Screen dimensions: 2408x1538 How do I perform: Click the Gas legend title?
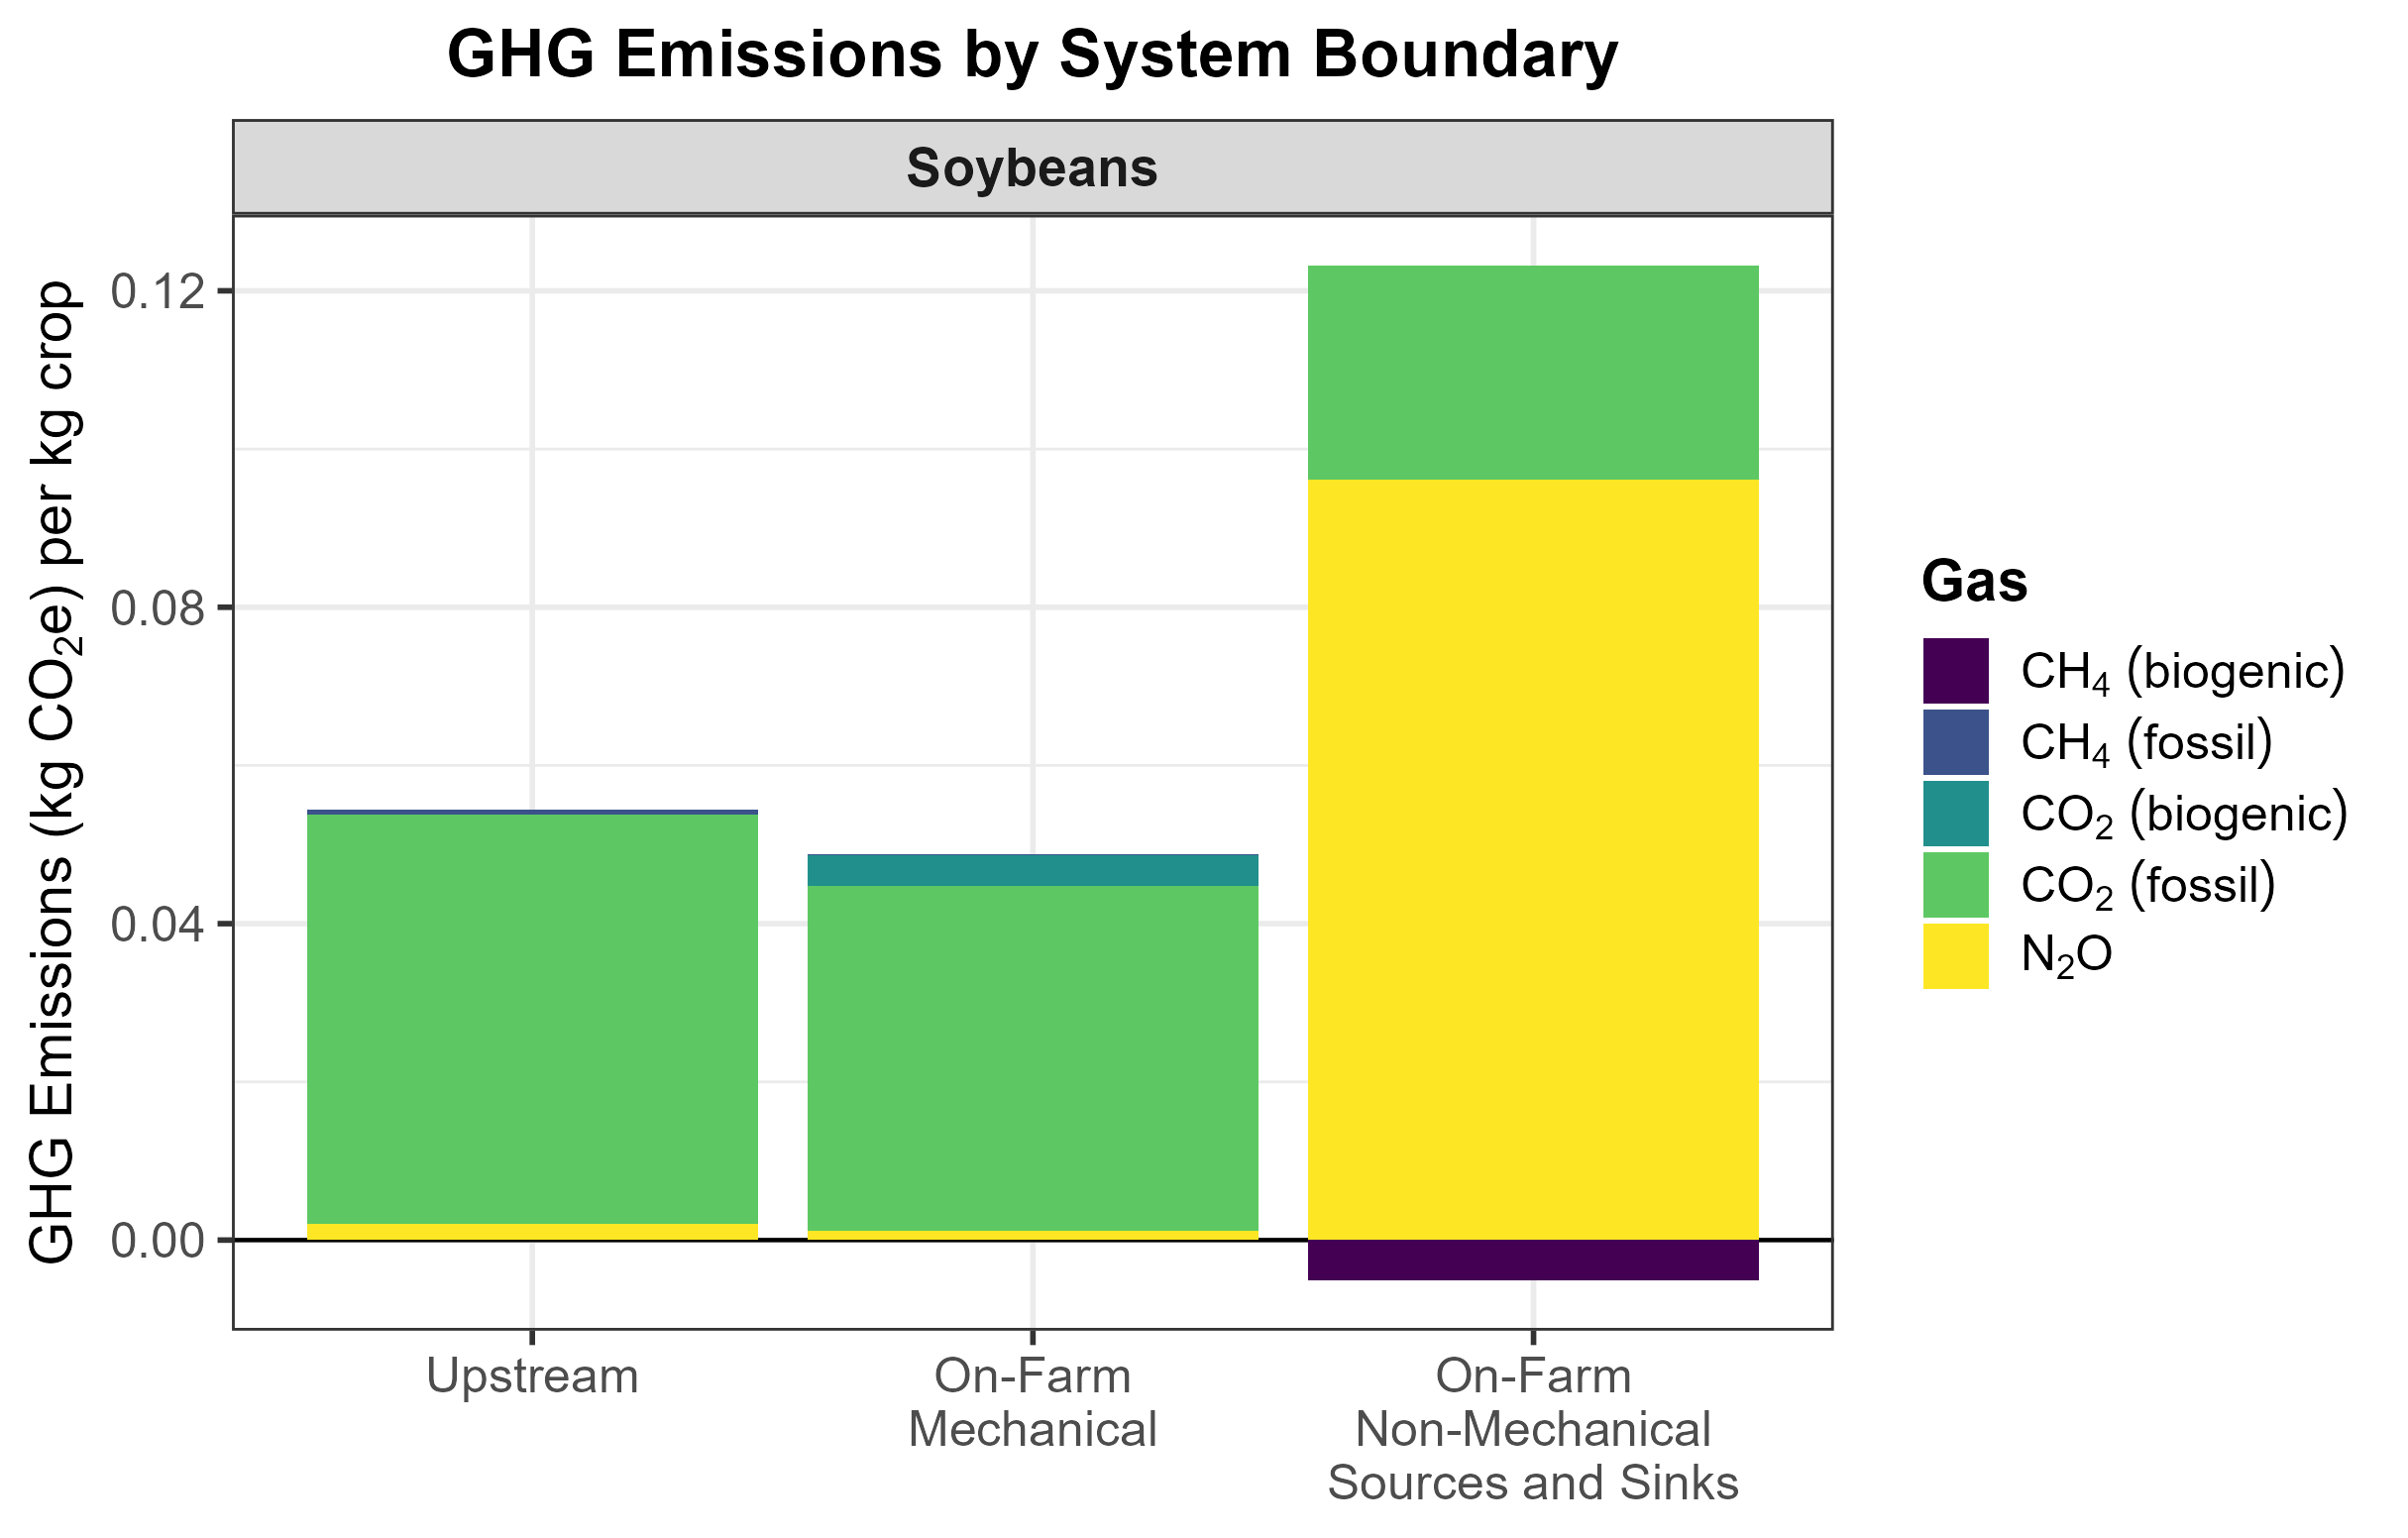pyautogui.click(x=1974, y=582)
